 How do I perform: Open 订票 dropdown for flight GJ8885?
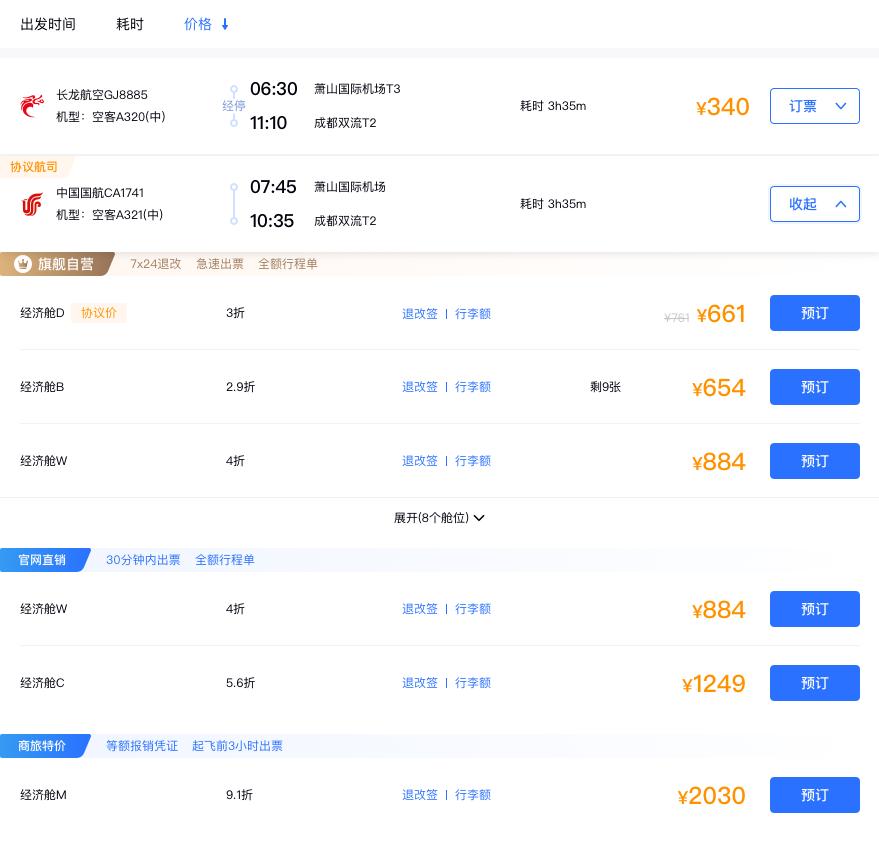(815, 106)
